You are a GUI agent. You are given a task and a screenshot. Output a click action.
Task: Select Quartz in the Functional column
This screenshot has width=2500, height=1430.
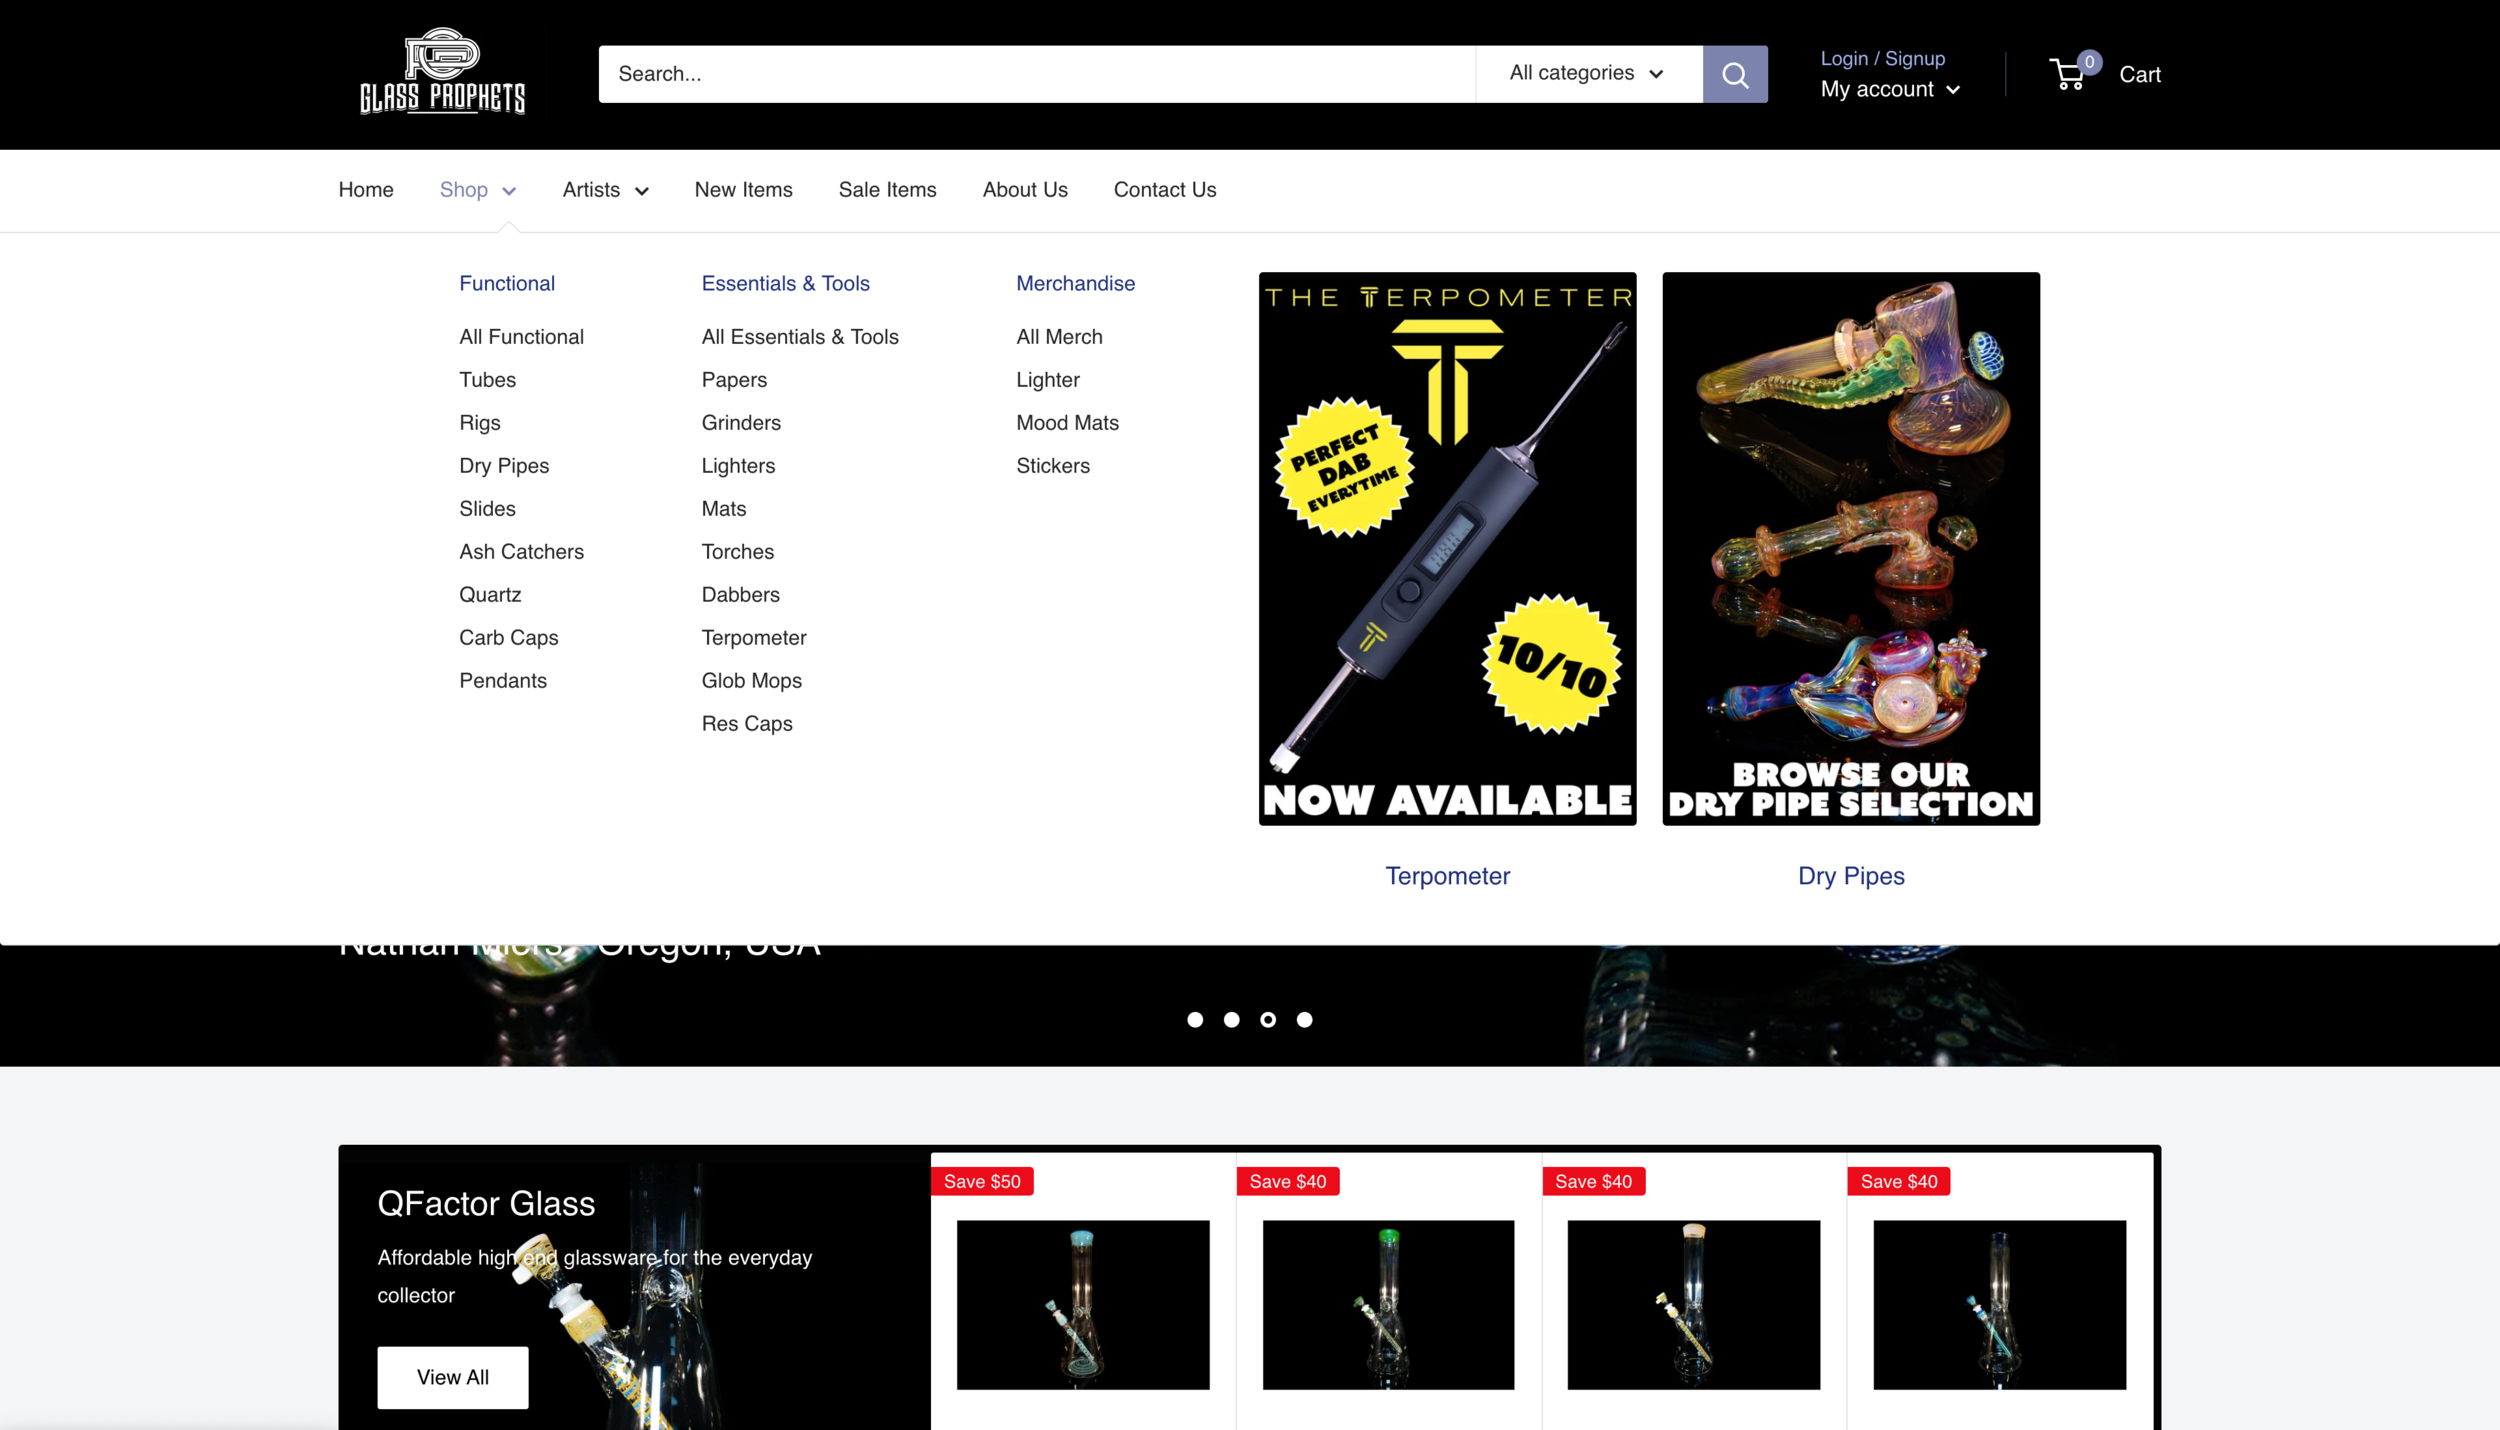(490, 595)
